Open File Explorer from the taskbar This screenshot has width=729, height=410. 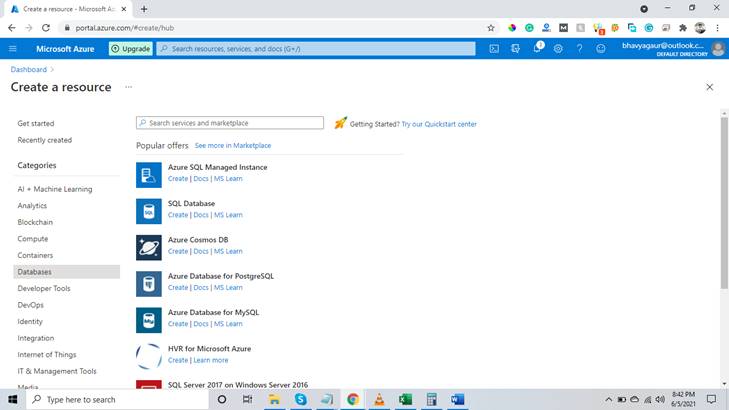tap(274, 399)
